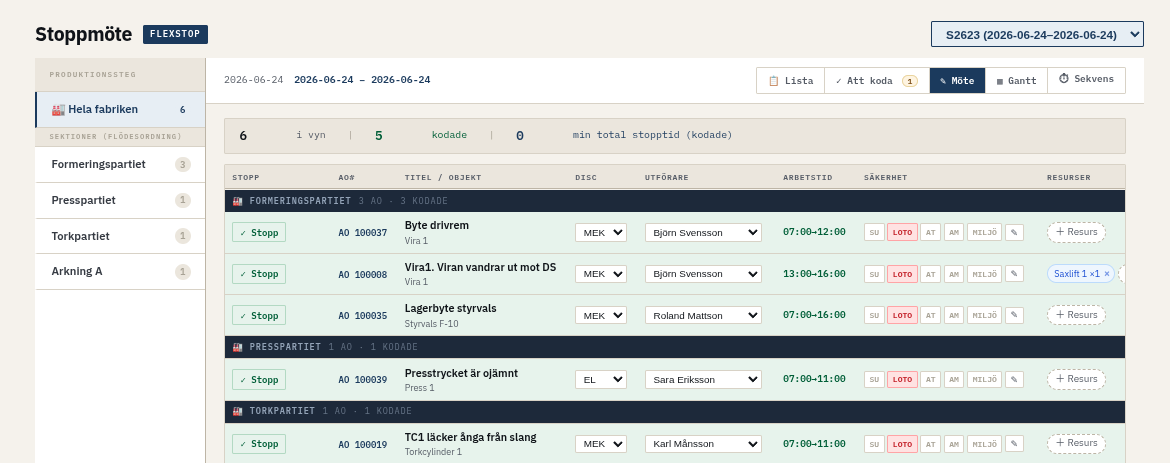
Task: Open Sara Eriksson performer dropdown
Action: coord(704,379)
